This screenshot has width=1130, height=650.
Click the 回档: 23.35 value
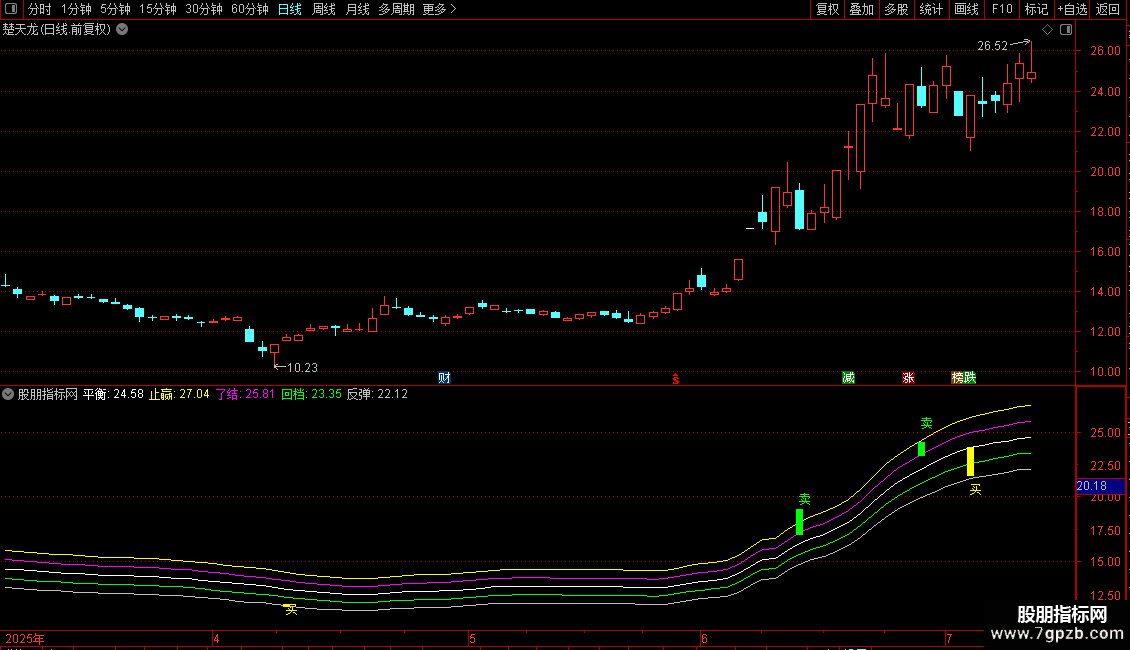[311, 394]
